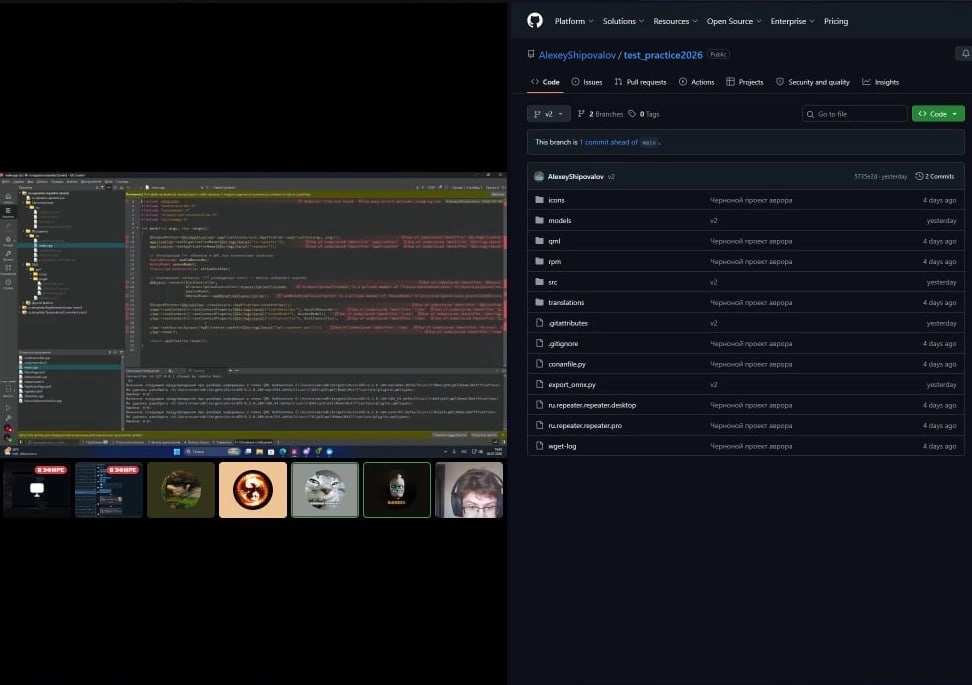Image resolution: width=972 pixels, height=685 pixels.
Task: Open Edit mode in Qt Creator sidebar
Action: coord(8,213)
